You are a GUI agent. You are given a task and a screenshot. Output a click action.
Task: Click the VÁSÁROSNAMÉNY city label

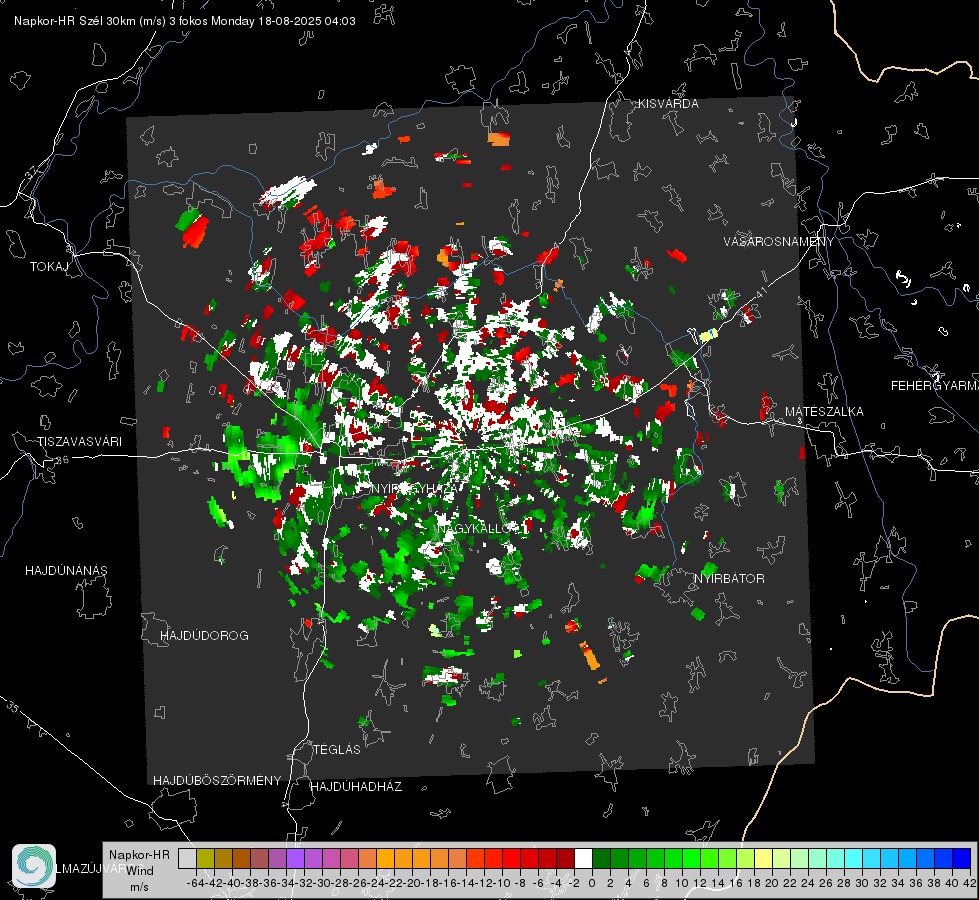point(779,242)
